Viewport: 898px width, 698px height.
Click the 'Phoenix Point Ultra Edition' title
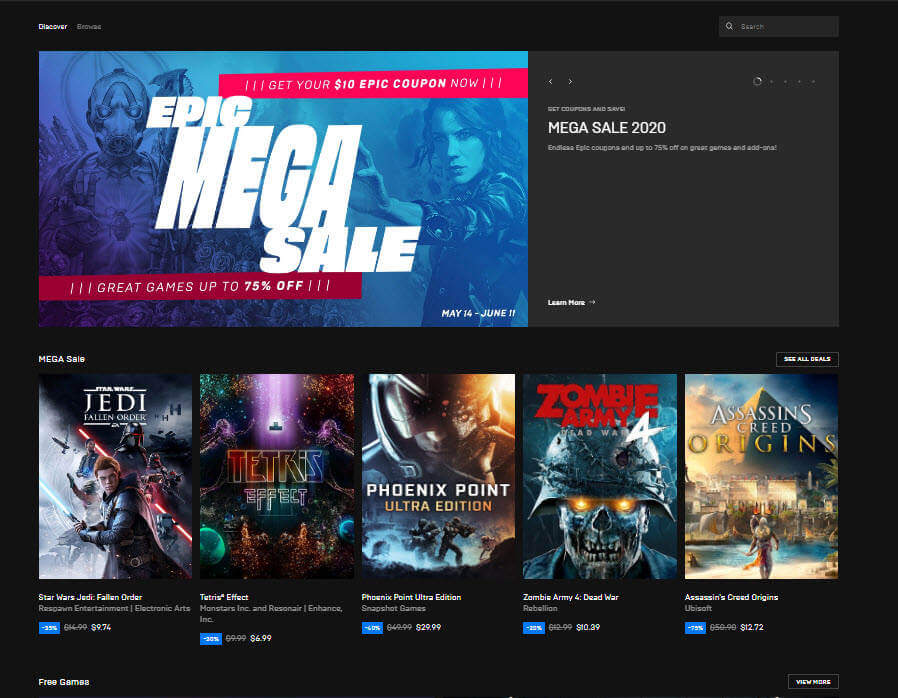[x=411, y=597]
